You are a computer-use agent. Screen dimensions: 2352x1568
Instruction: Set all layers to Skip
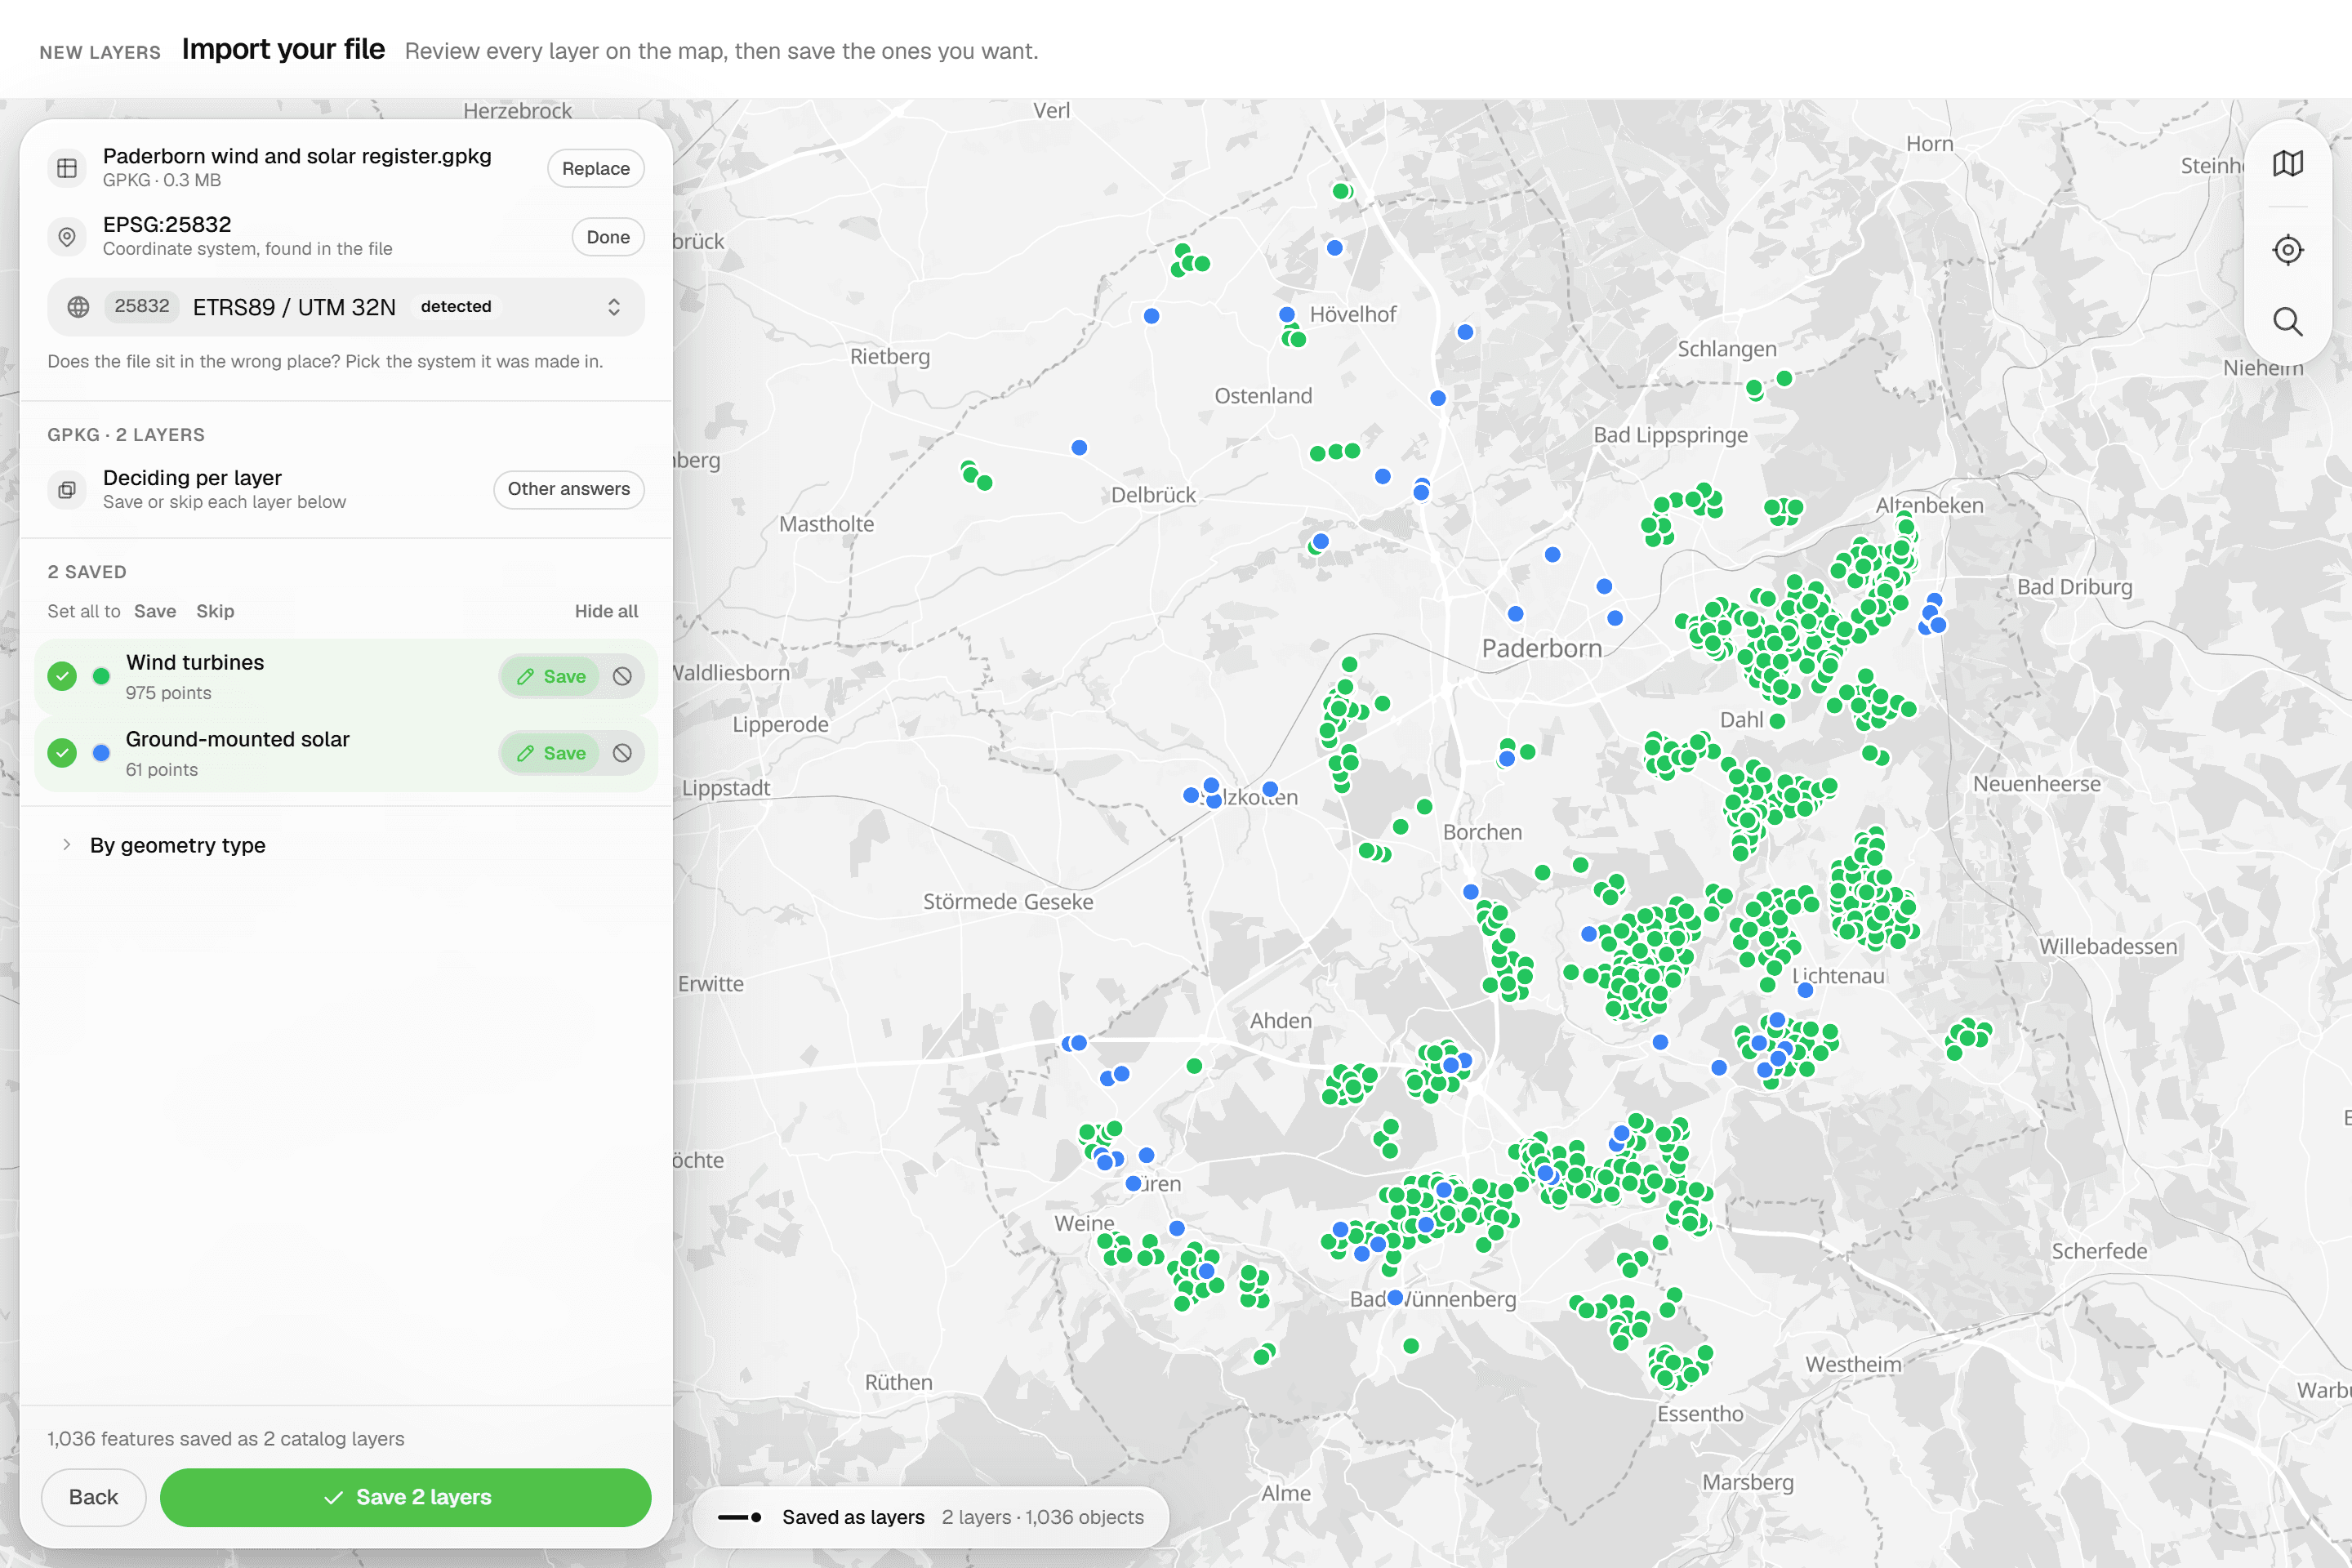215,611
